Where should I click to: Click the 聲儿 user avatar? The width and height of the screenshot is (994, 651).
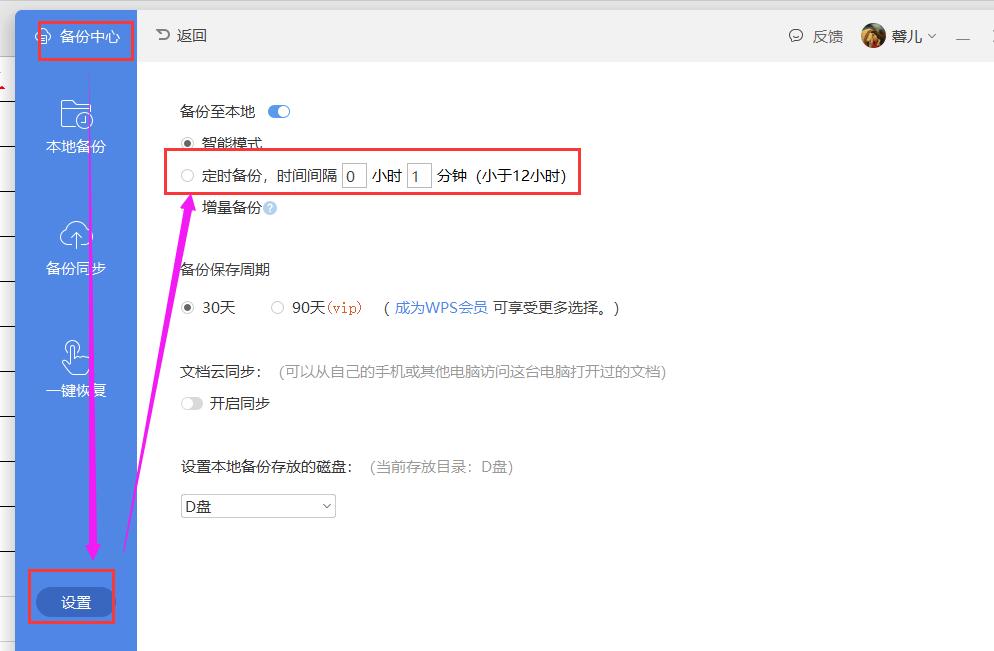tap(873, 35)
